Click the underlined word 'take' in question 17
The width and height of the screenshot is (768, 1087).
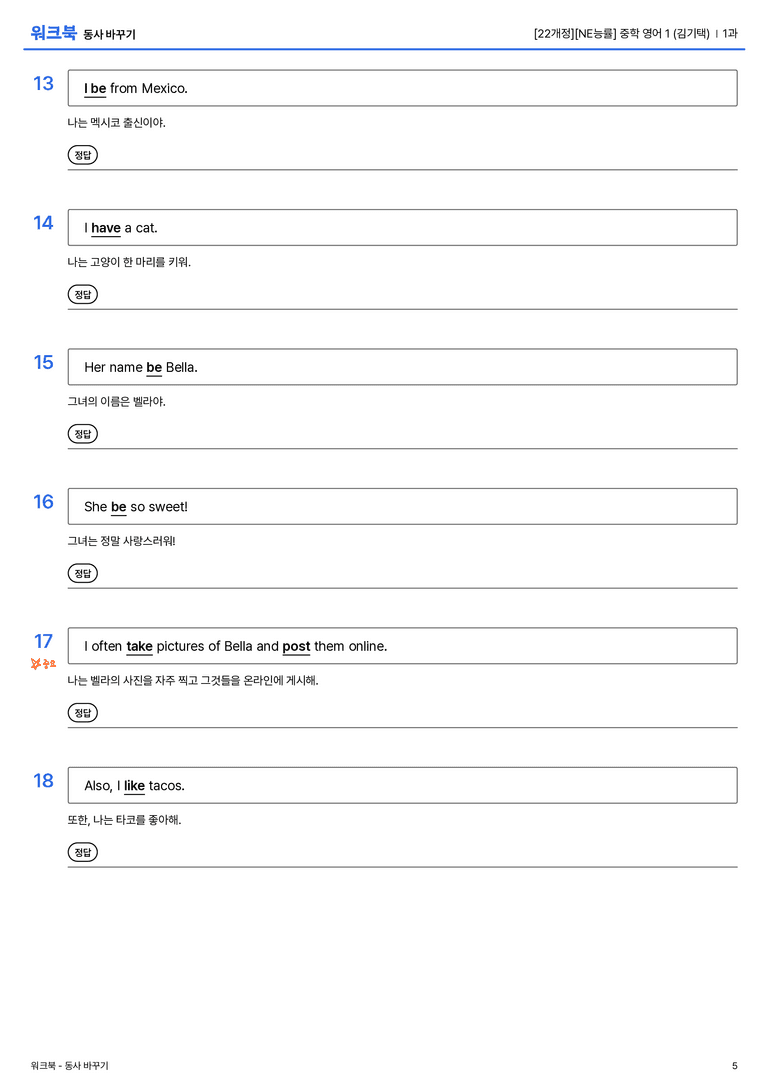[x=139, y=646]
